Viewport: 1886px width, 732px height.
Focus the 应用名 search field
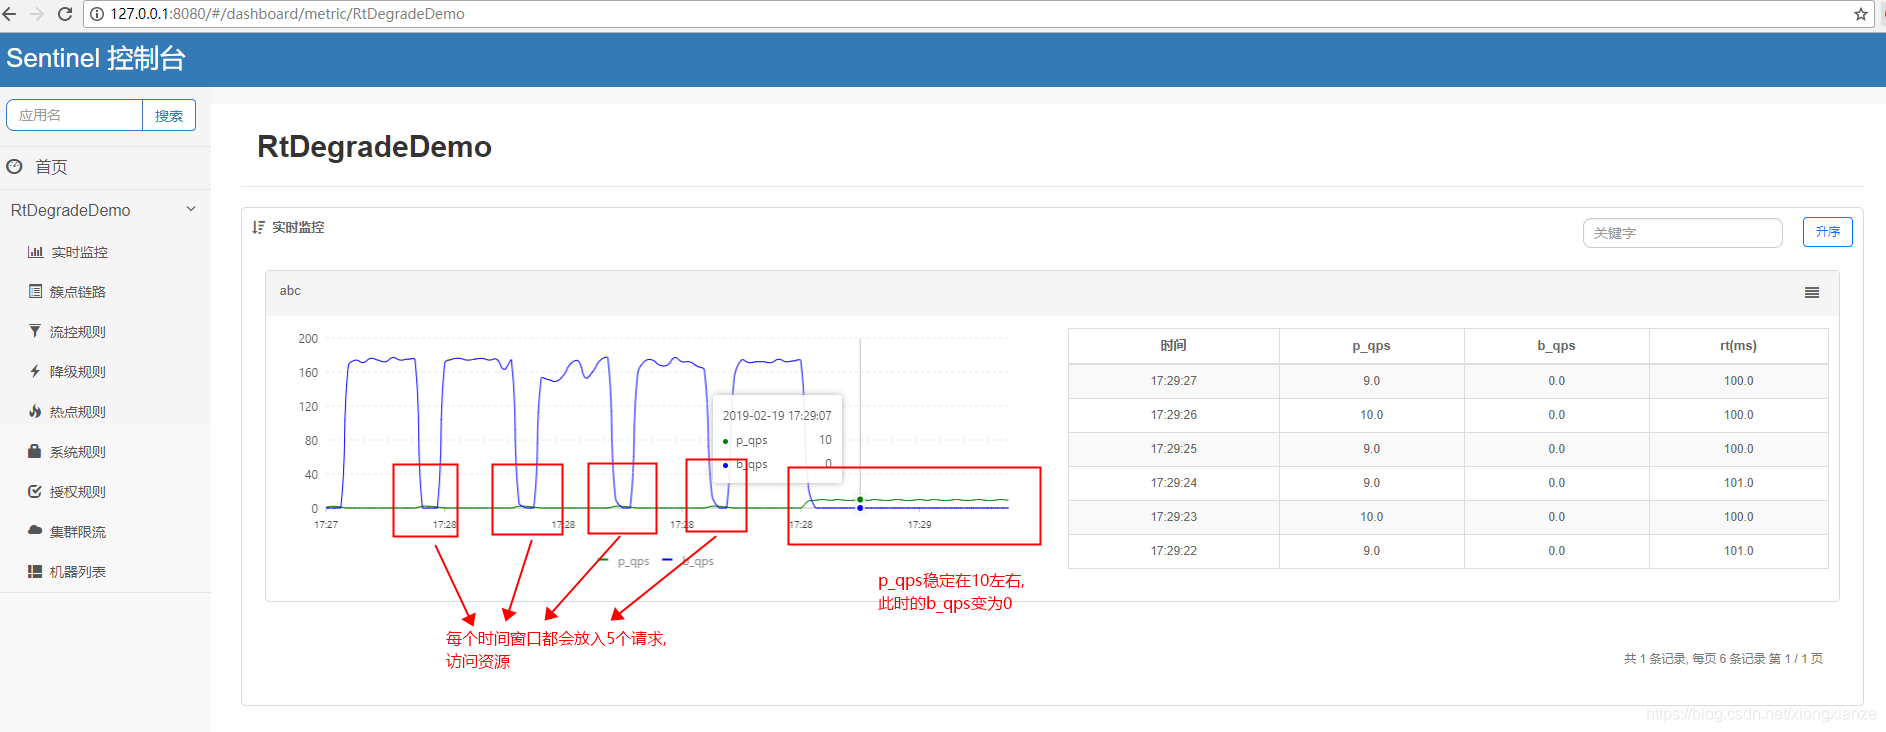[x=75, y=115]
